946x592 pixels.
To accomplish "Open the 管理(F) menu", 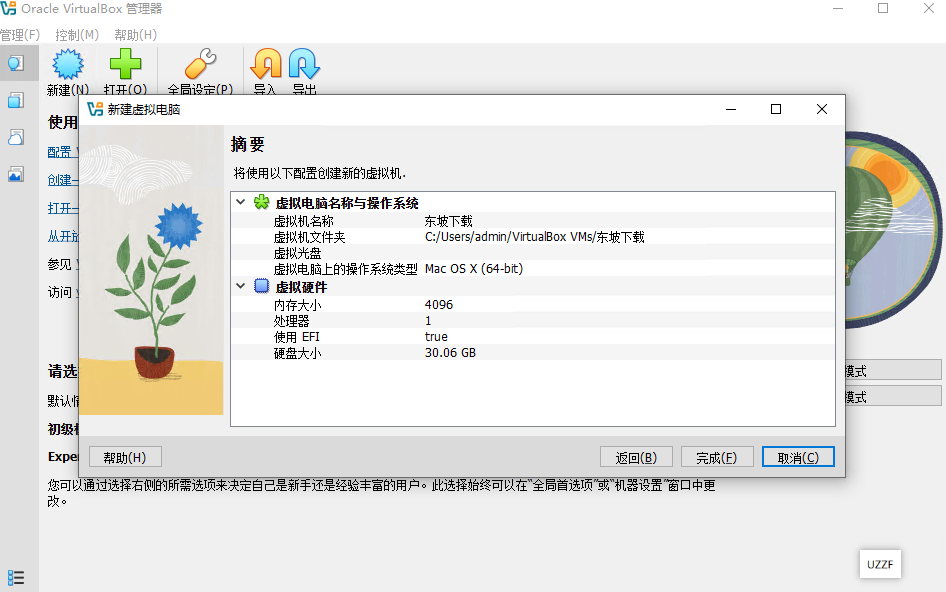I will coord(20,34).
